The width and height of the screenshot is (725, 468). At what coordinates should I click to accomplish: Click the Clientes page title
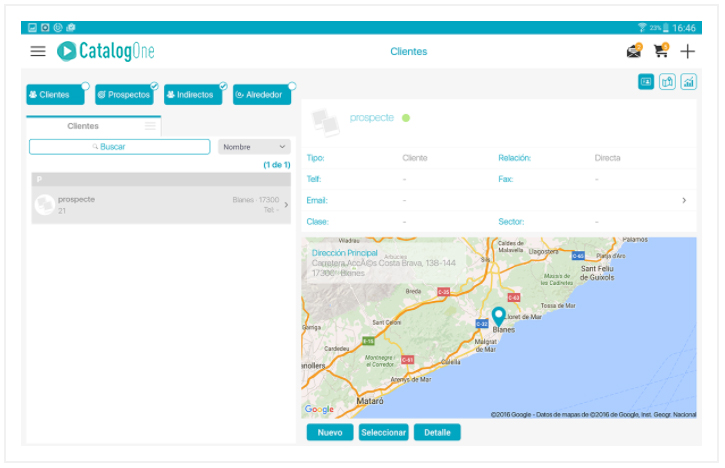[409, 51]
